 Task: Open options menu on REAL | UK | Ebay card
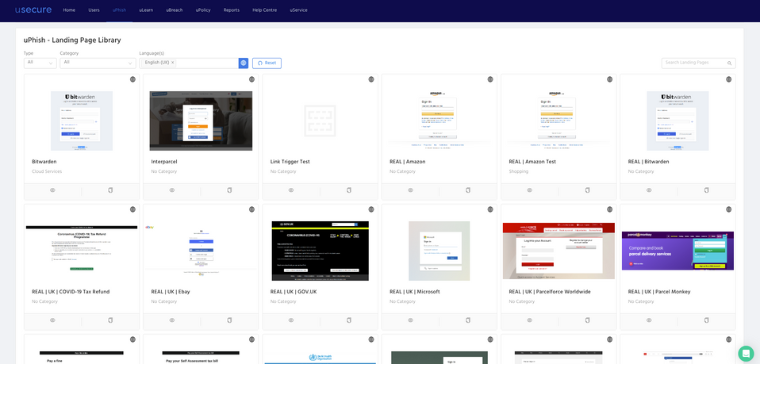click(252, 210)
